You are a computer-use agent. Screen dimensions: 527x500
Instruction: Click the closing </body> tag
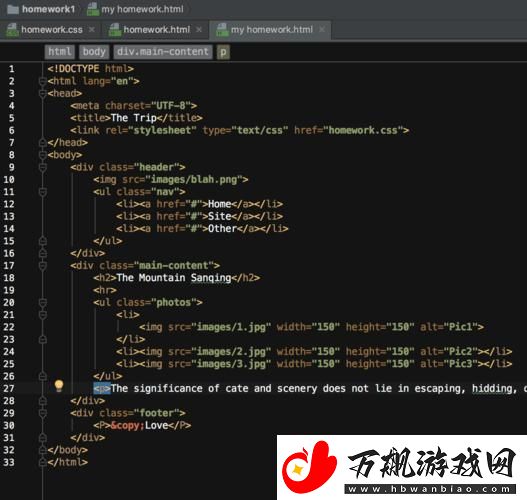pos(68,450)
